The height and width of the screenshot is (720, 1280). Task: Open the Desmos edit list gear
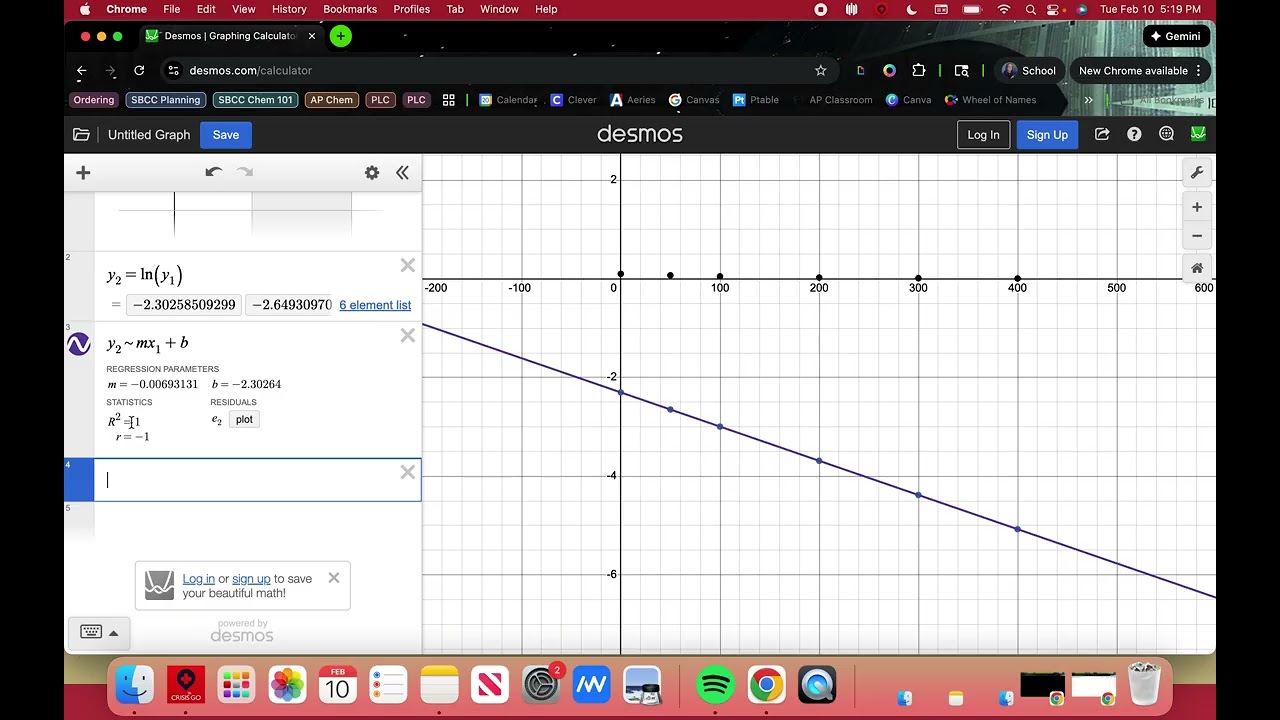point(372,173)
